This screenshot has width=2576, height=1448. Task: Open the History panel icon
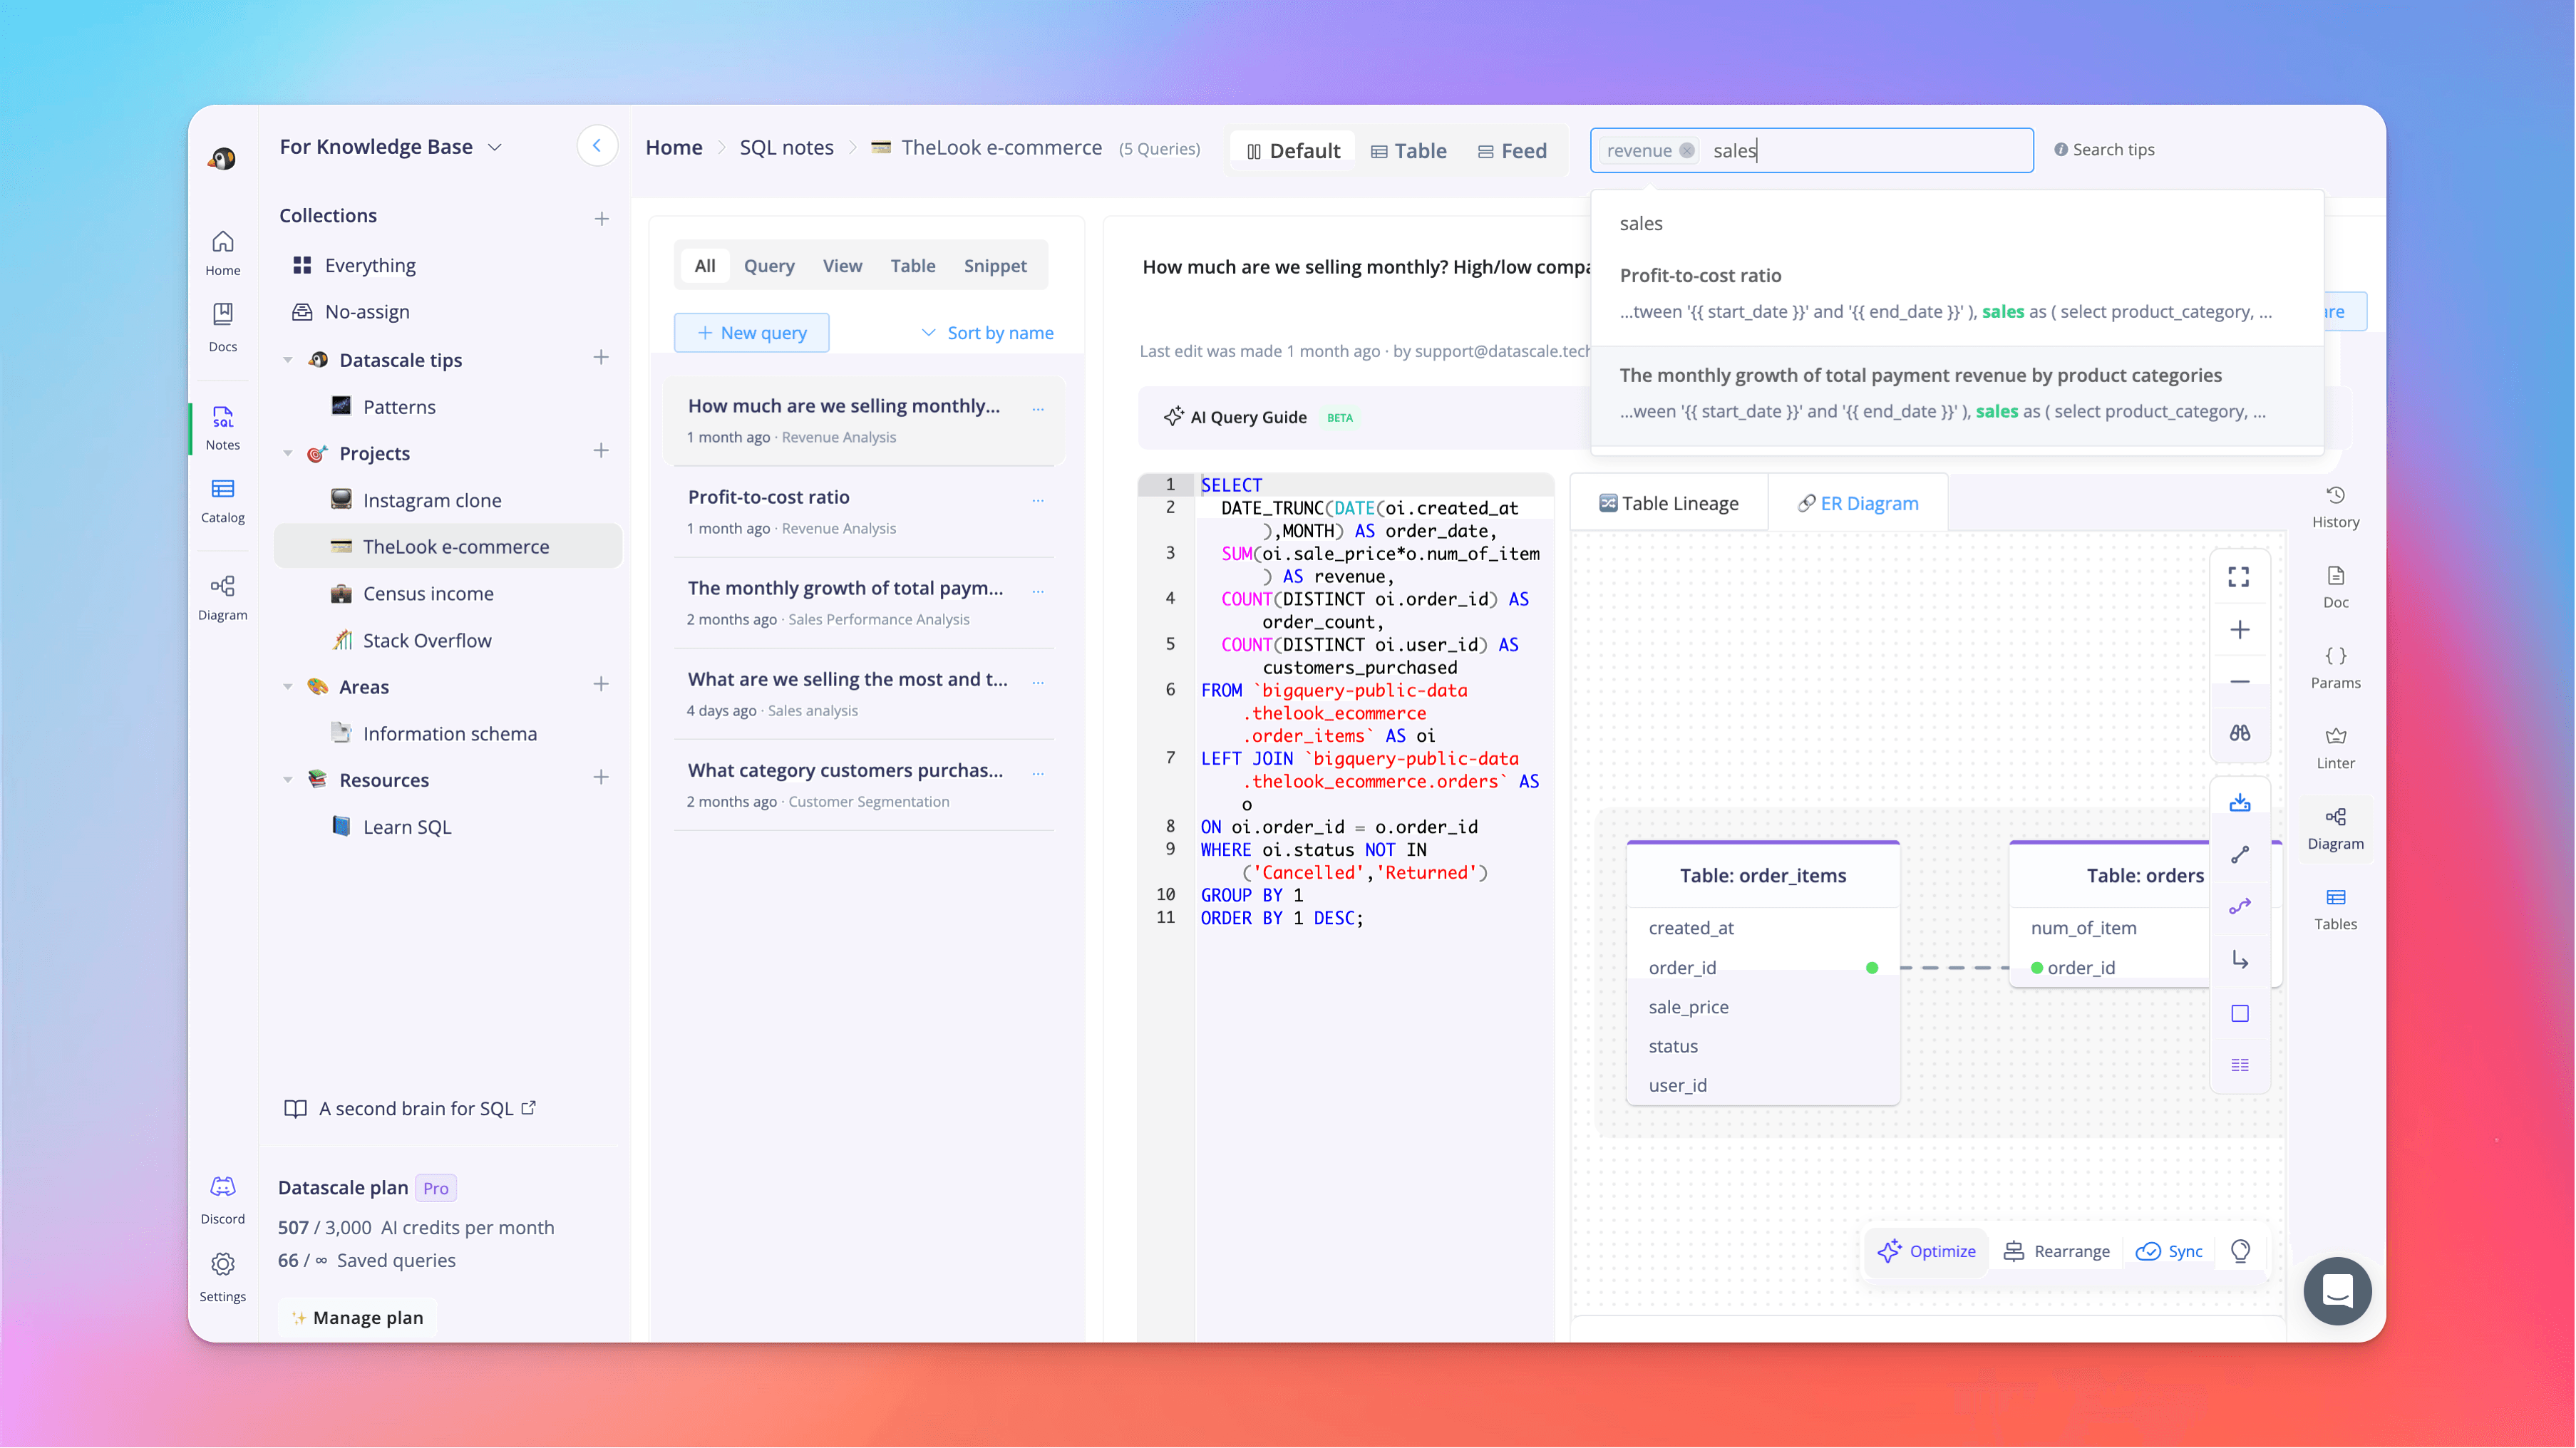pyautogui.click(x=2335, y=496)
